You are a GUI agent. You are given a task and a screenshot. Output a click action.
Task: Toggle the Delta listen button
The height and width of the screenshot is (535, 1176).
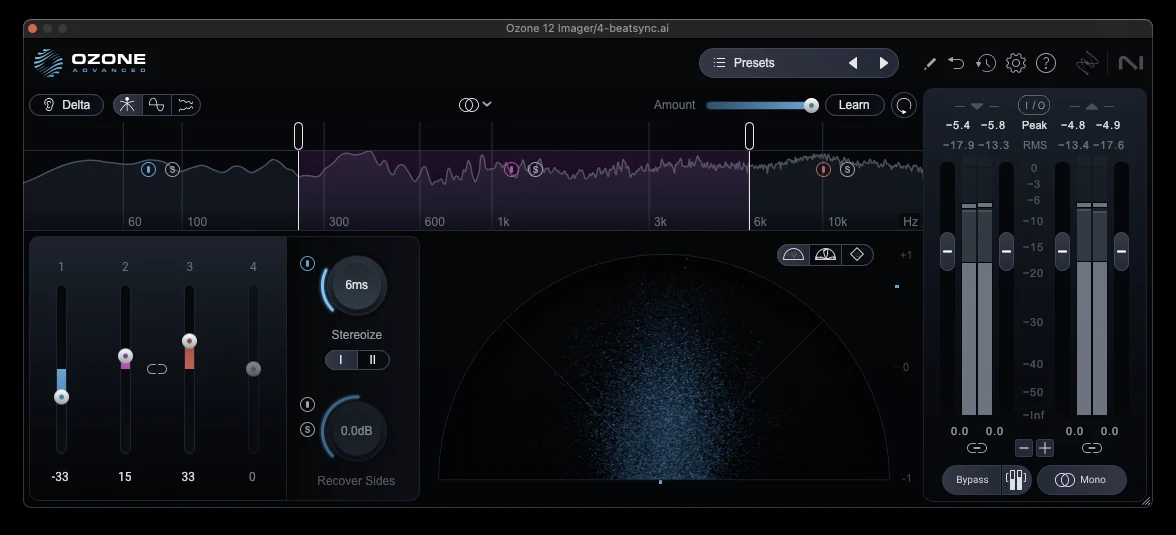67,105
